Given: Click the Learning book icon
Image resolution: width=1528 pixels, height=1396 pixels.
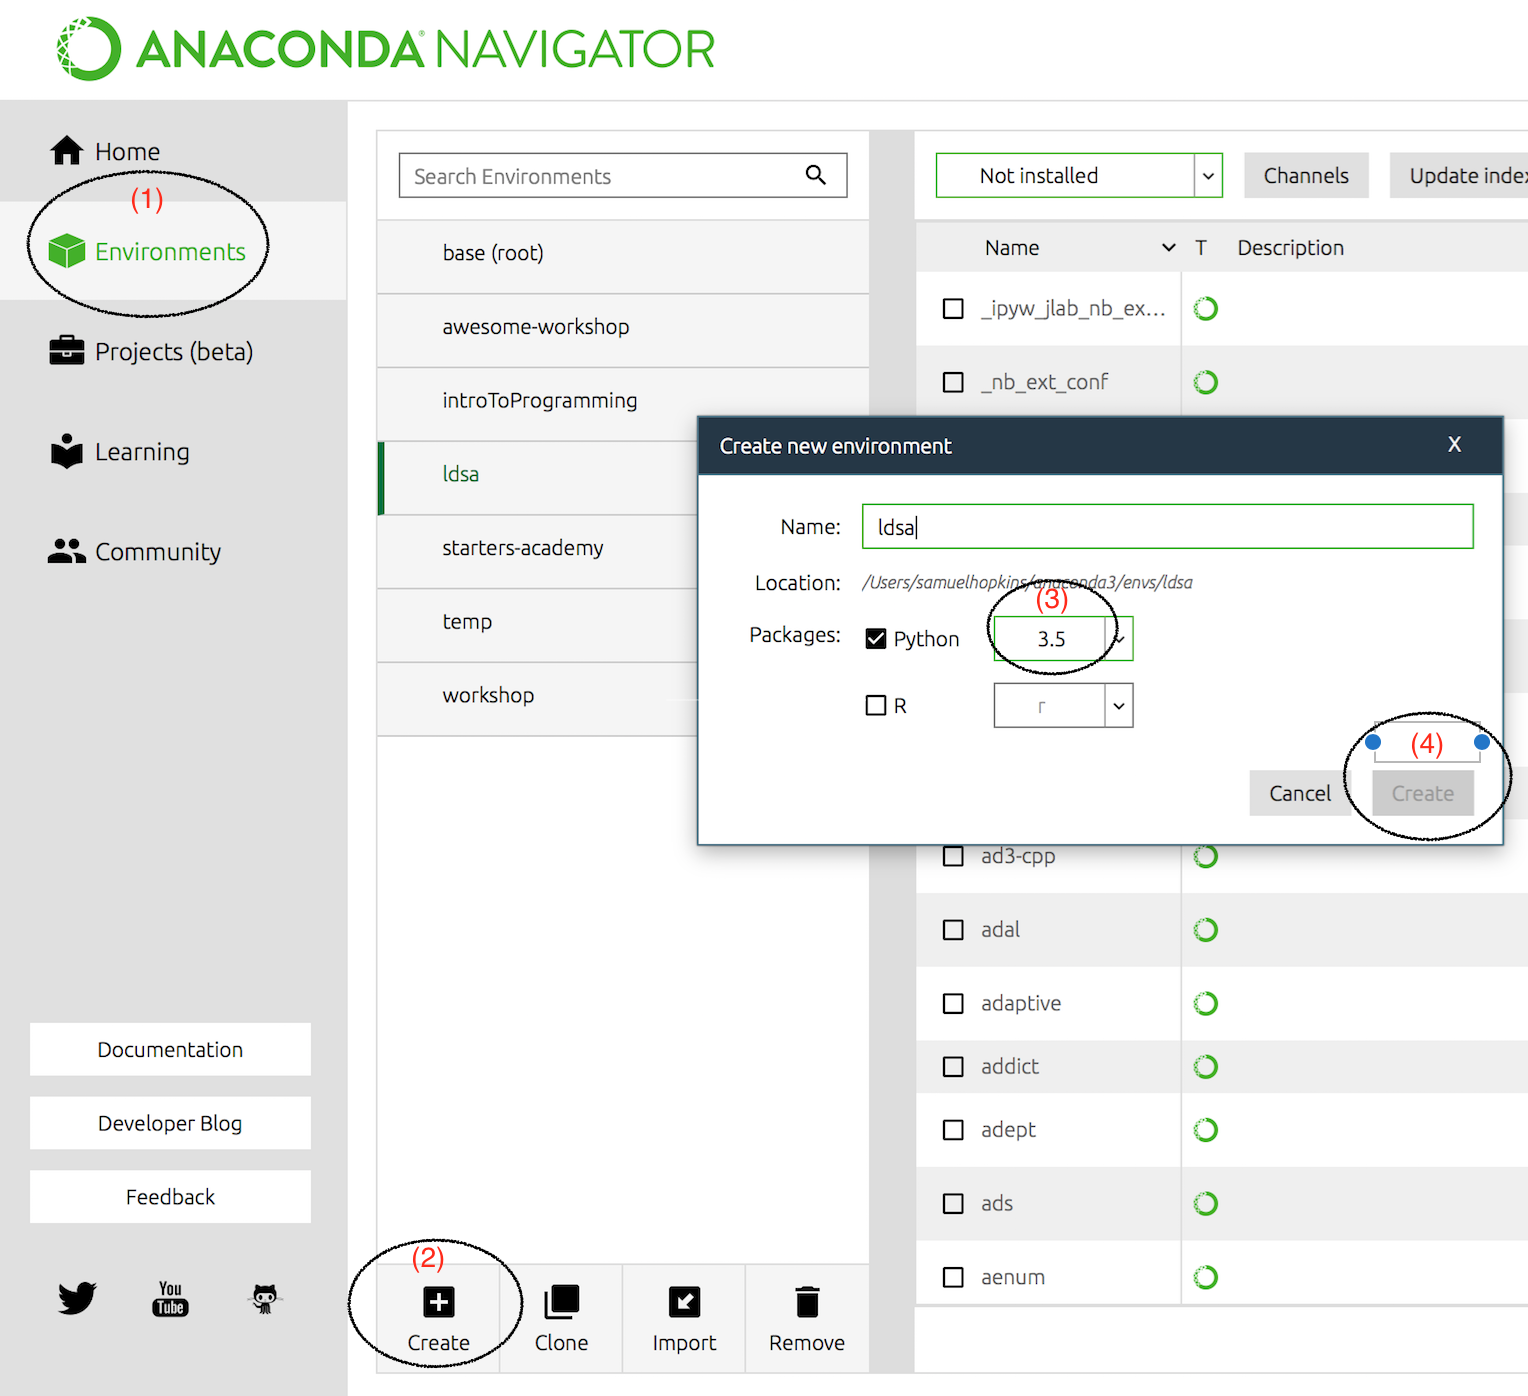Looking at the screenshot, I should pyautogui.click(x=67, y=451).
